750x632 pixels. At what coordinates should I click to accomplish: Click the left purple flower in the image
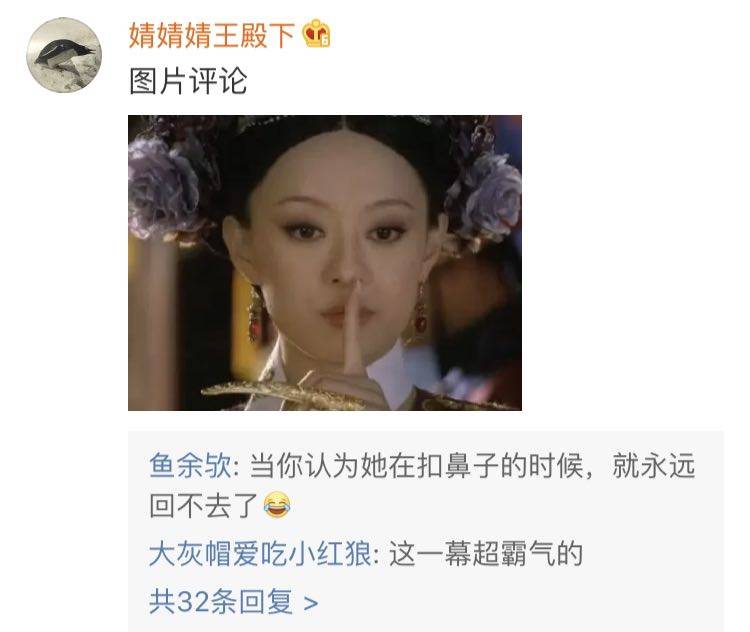tap(164, 188)
